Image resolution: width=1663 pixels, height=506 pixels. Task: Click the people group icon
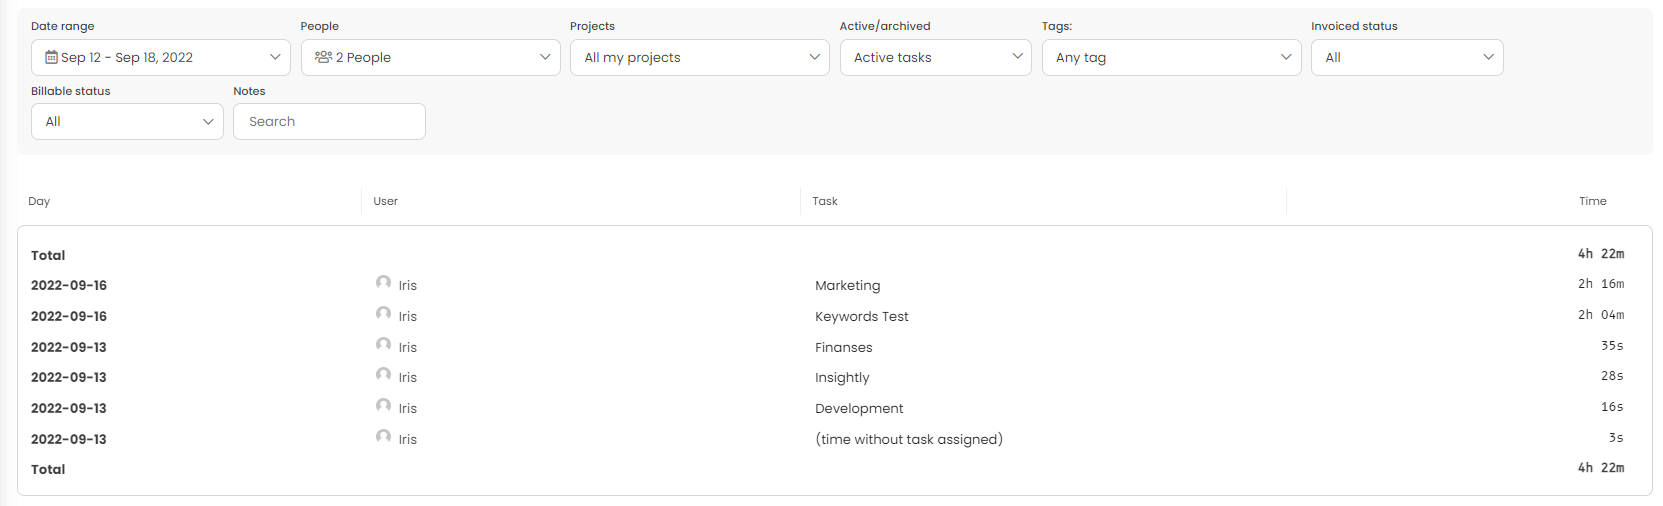tap(323, 58)
